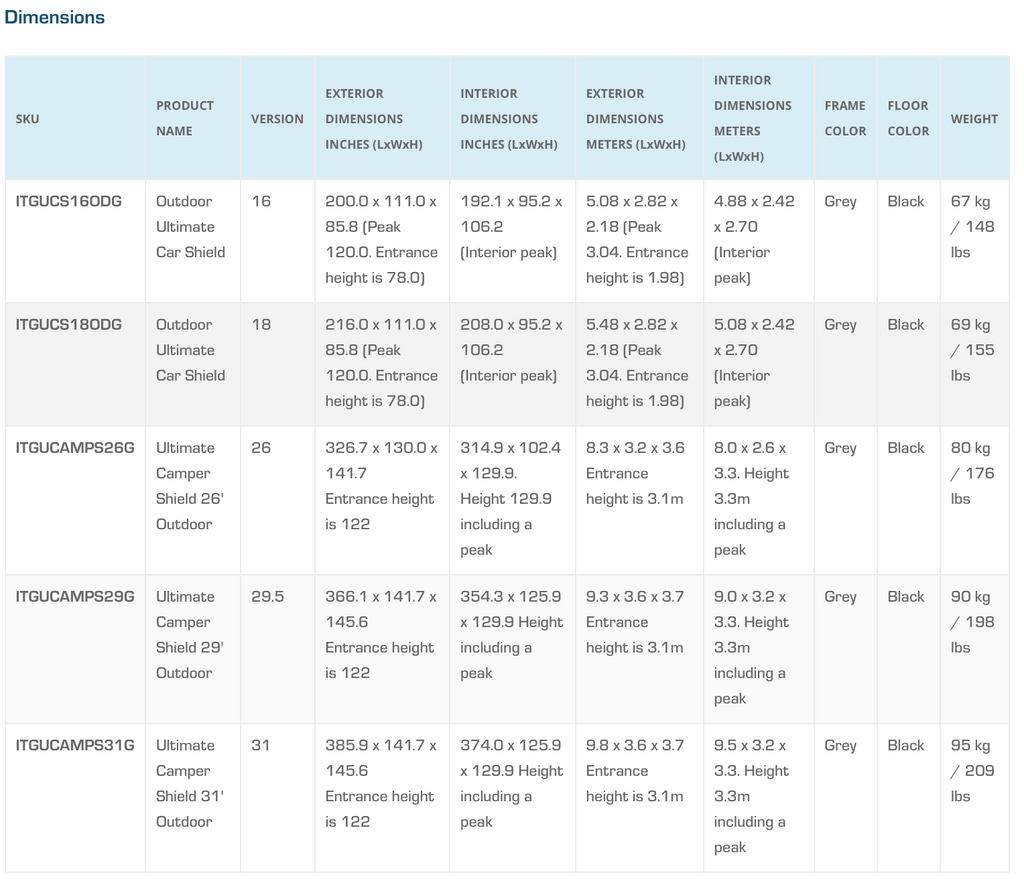Screen dimensions: 1024x879
Task: Click interior inches cell starting 374.0 x 125.9
Action: tap(511, 783)
